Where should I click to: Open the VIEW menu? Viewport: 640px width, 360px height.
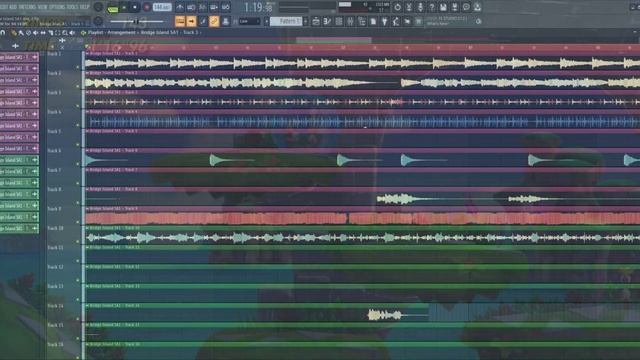click(x=42, y=7)
